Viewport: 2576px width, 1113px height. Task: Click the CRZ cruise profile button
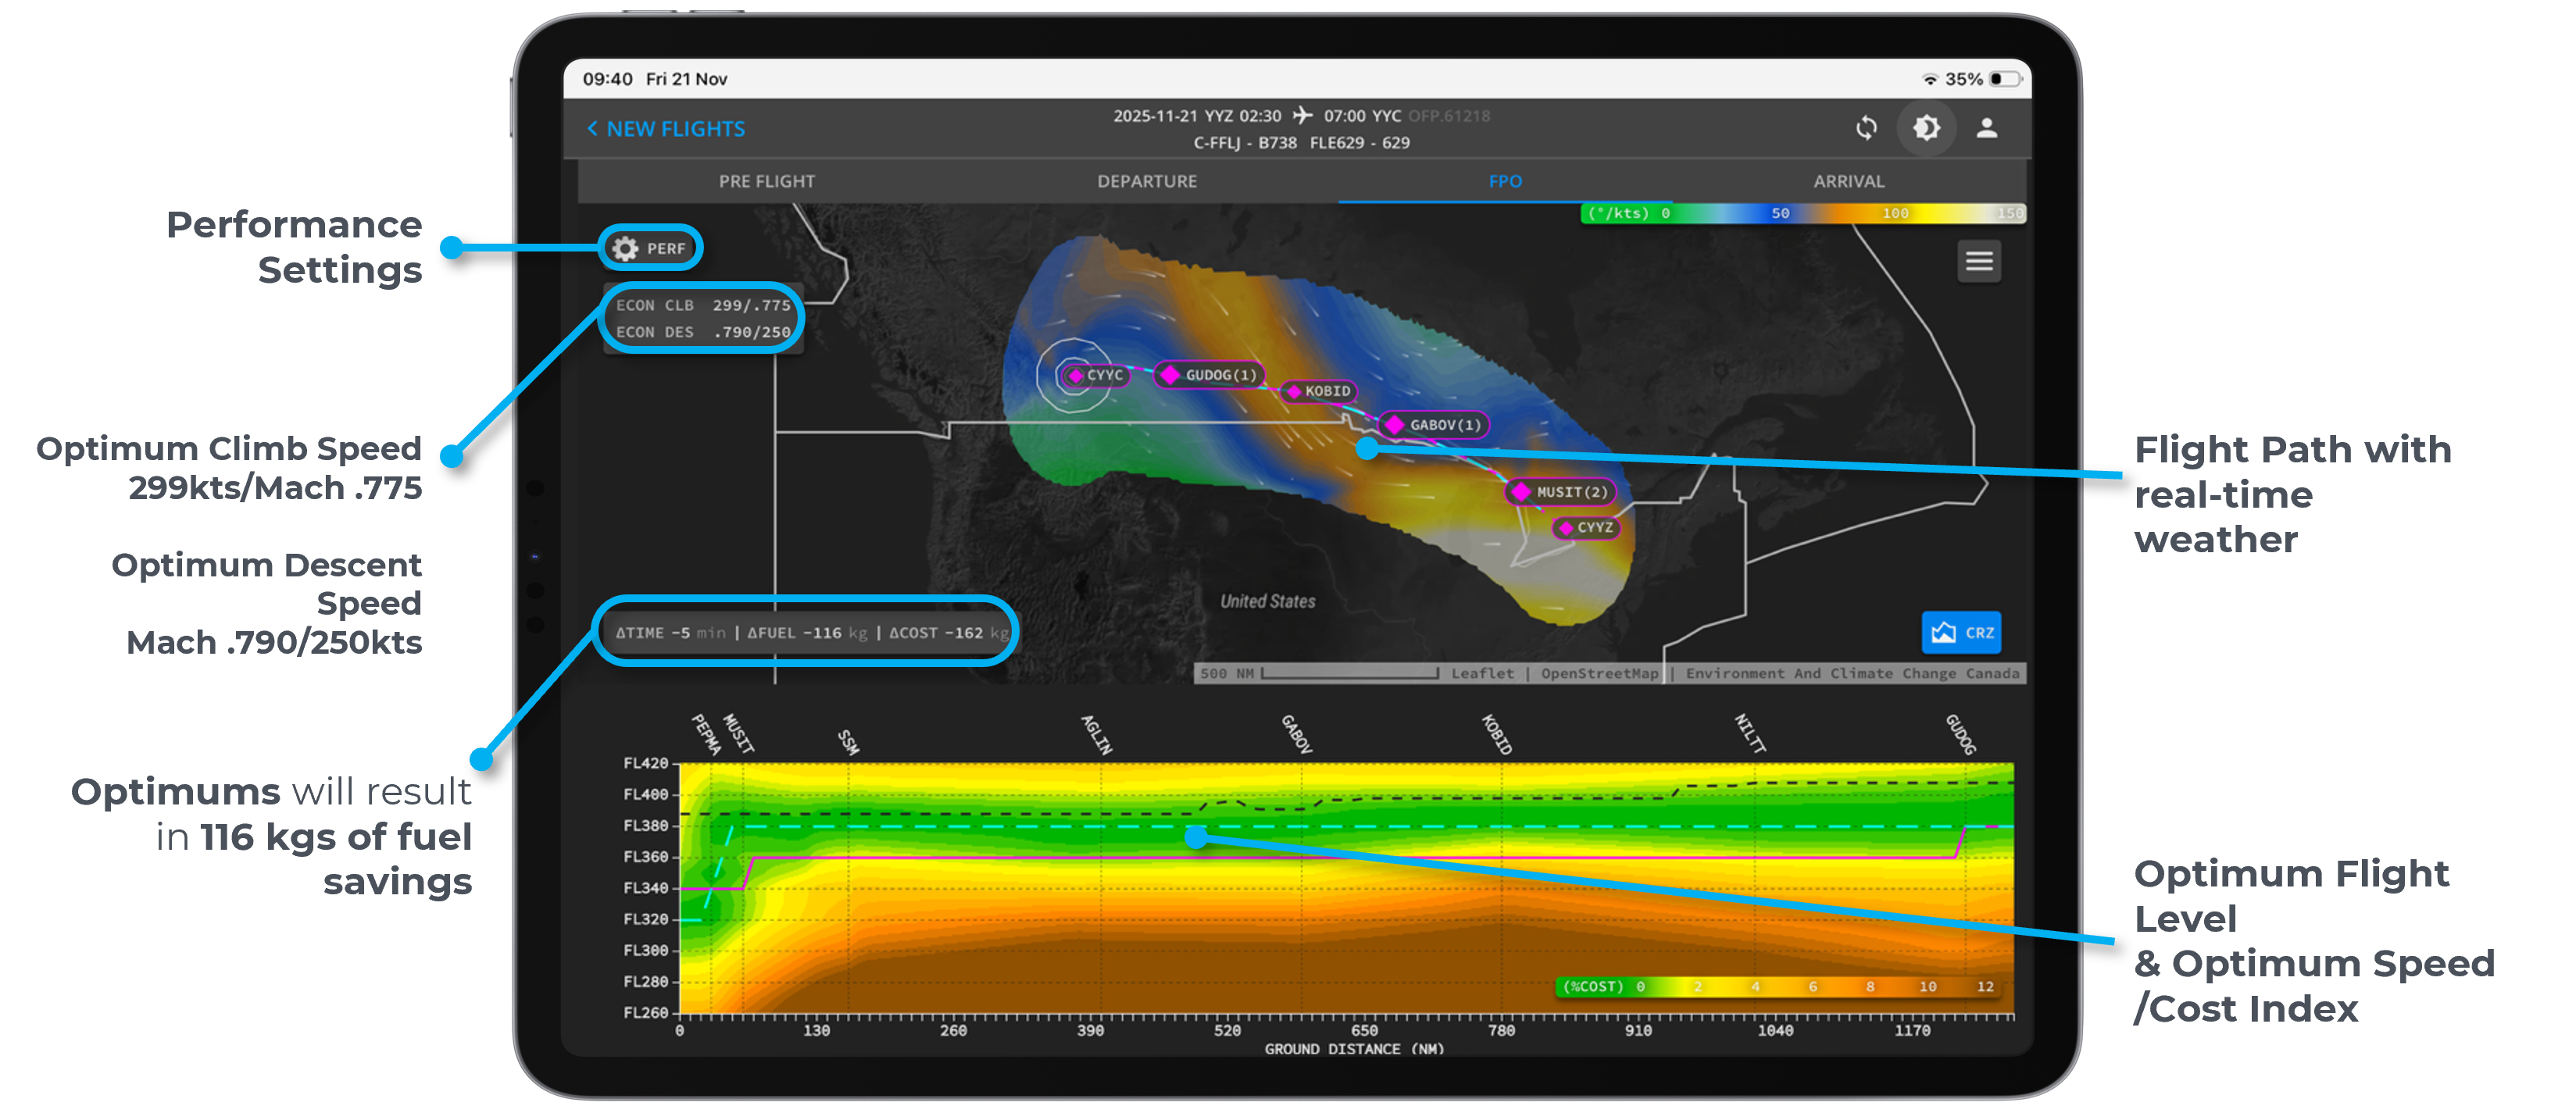[1962, 632]
